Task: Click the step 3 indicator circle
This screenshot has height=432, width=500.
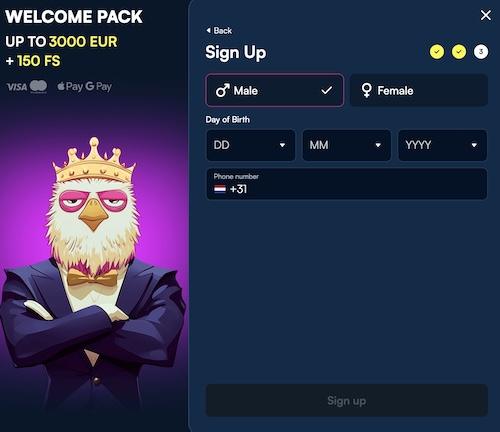Action: click(481, 52)
